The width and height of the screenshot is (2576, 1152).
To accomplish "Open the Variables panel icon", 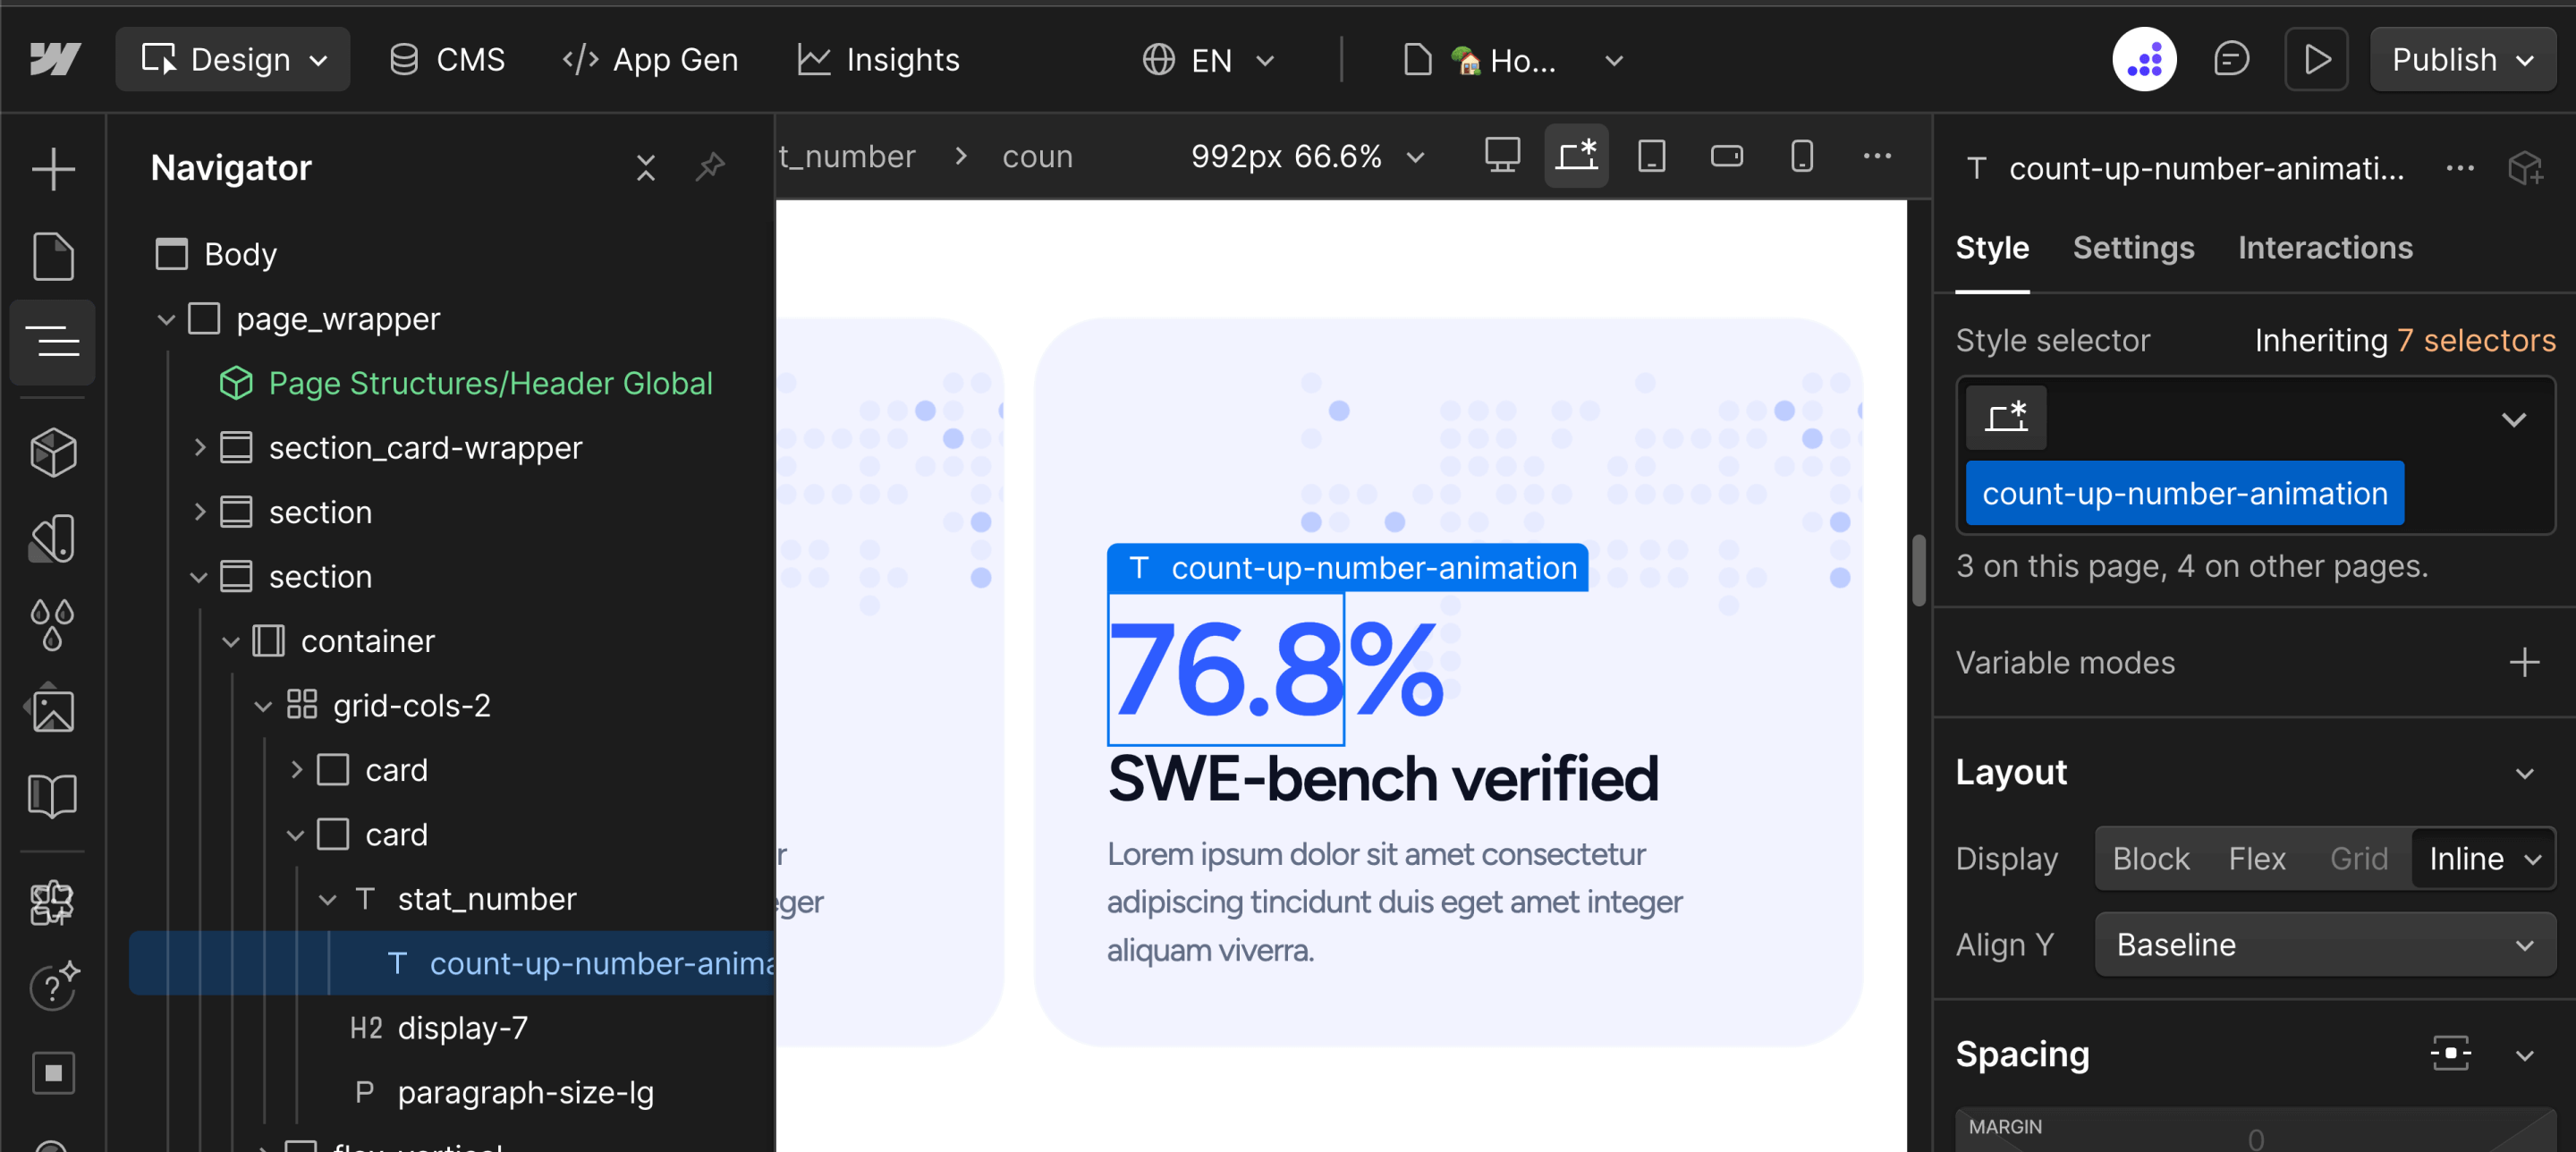I will [53, 539].
